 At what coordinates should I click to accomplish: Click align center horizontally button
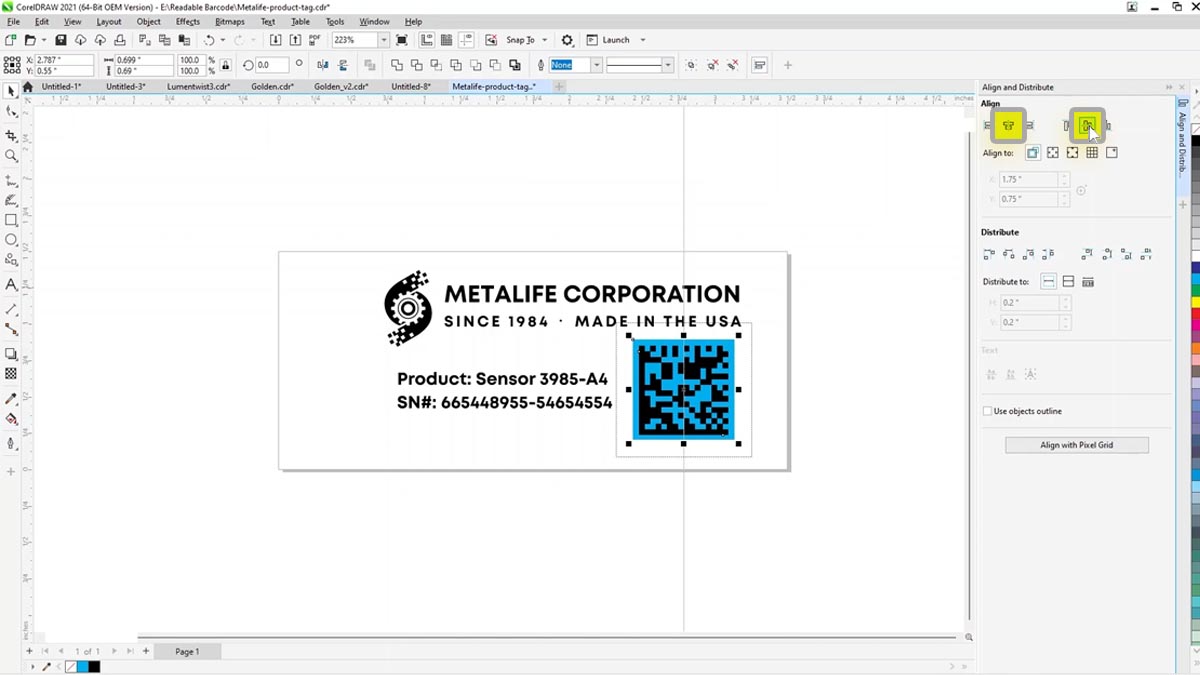pyautogui.click(x=1008, y=126)
